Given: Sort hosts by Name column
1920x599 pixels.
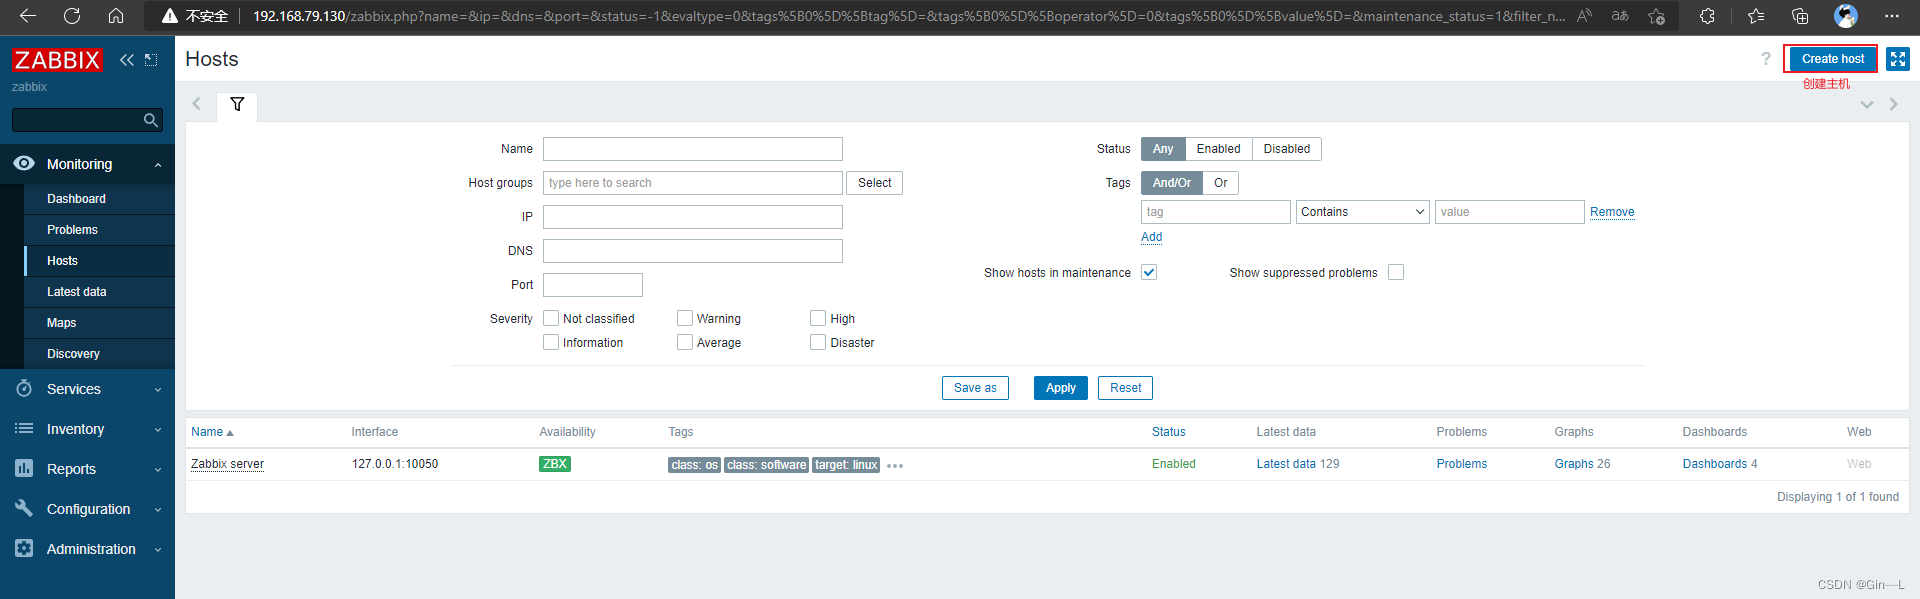Looking at the screenshot, I should (x=212, y=432).
